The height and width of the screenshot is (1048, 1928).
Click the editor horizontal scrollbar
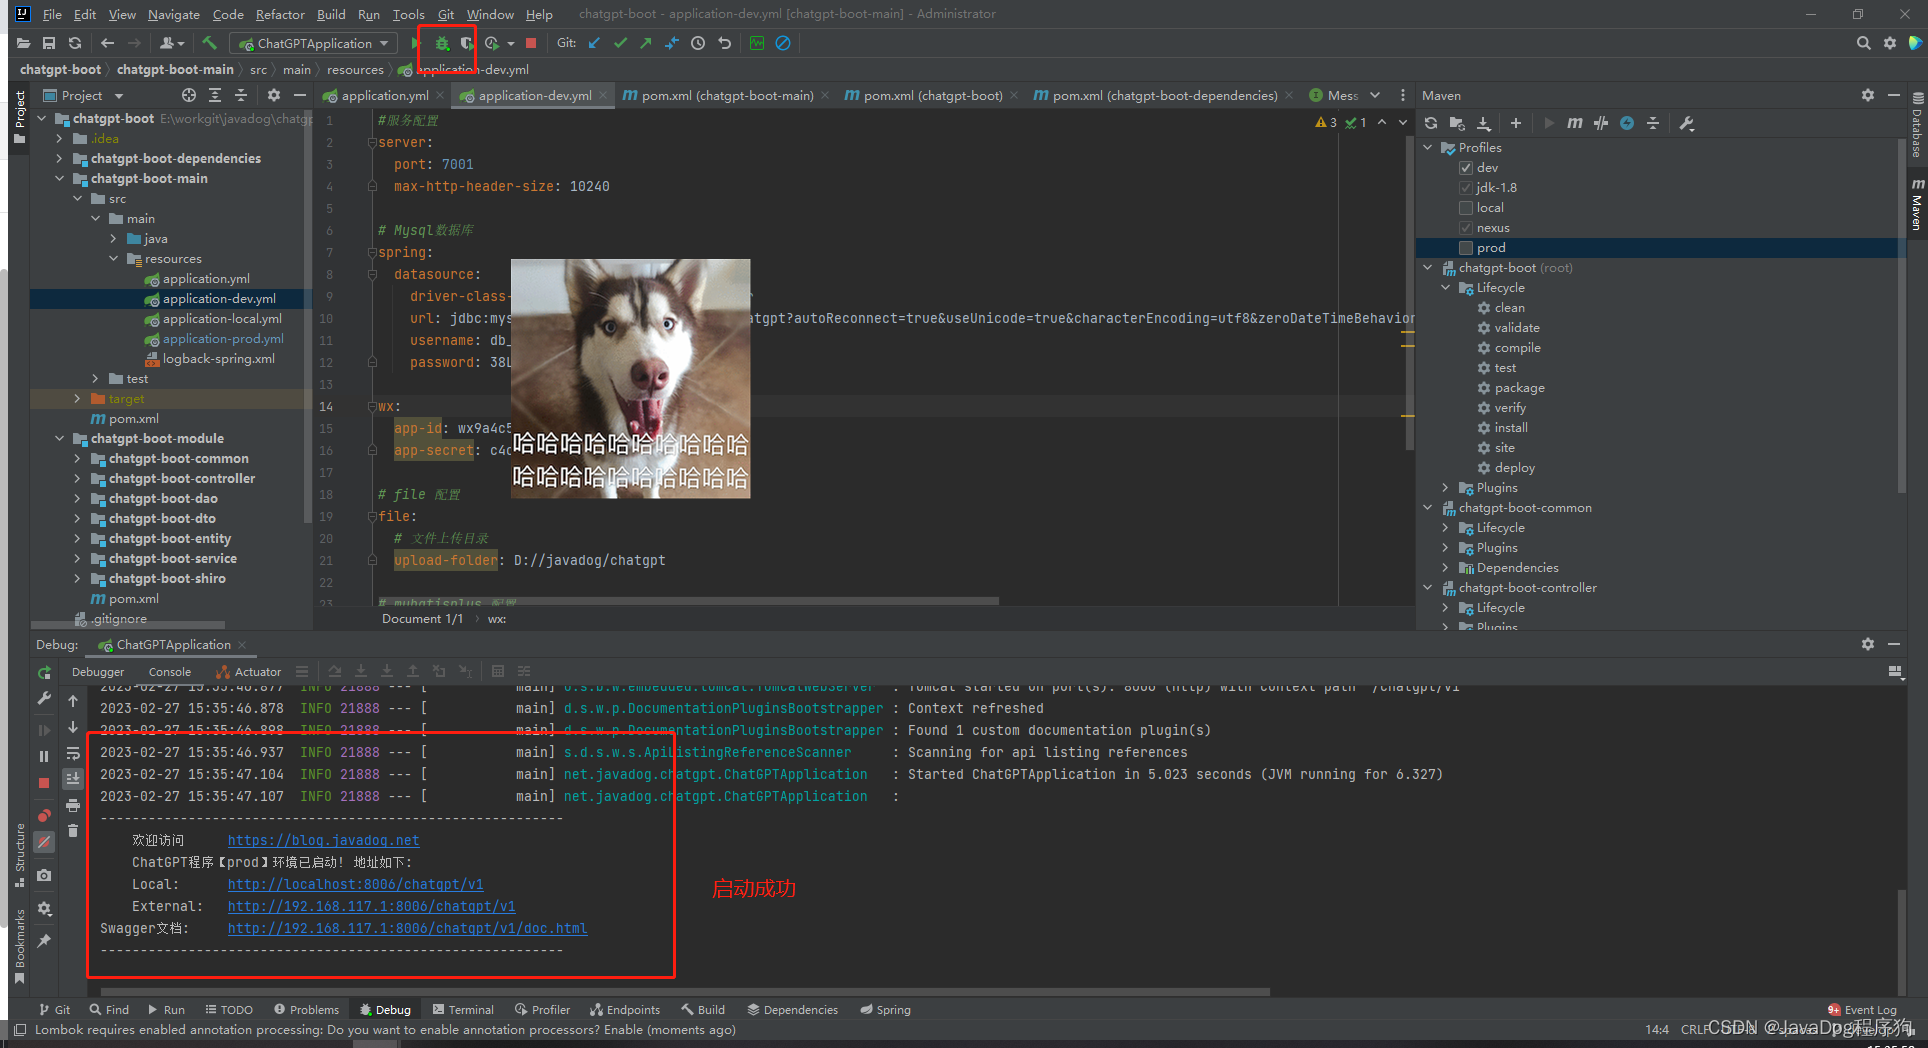688,601
